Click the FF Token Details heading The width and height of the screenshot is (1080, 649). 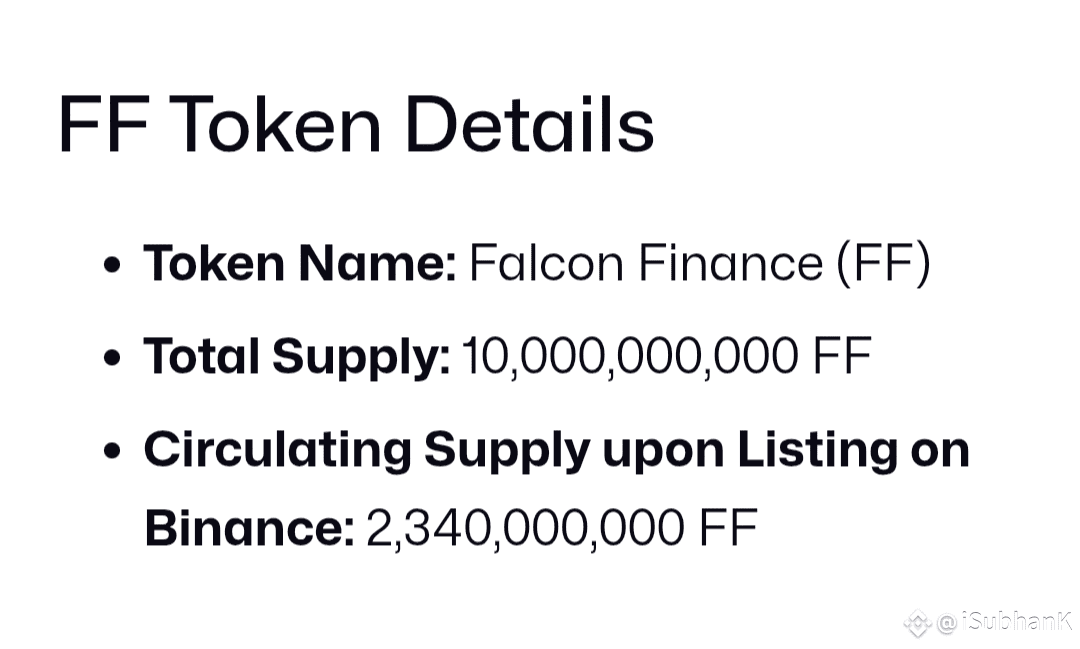(356, 124)
